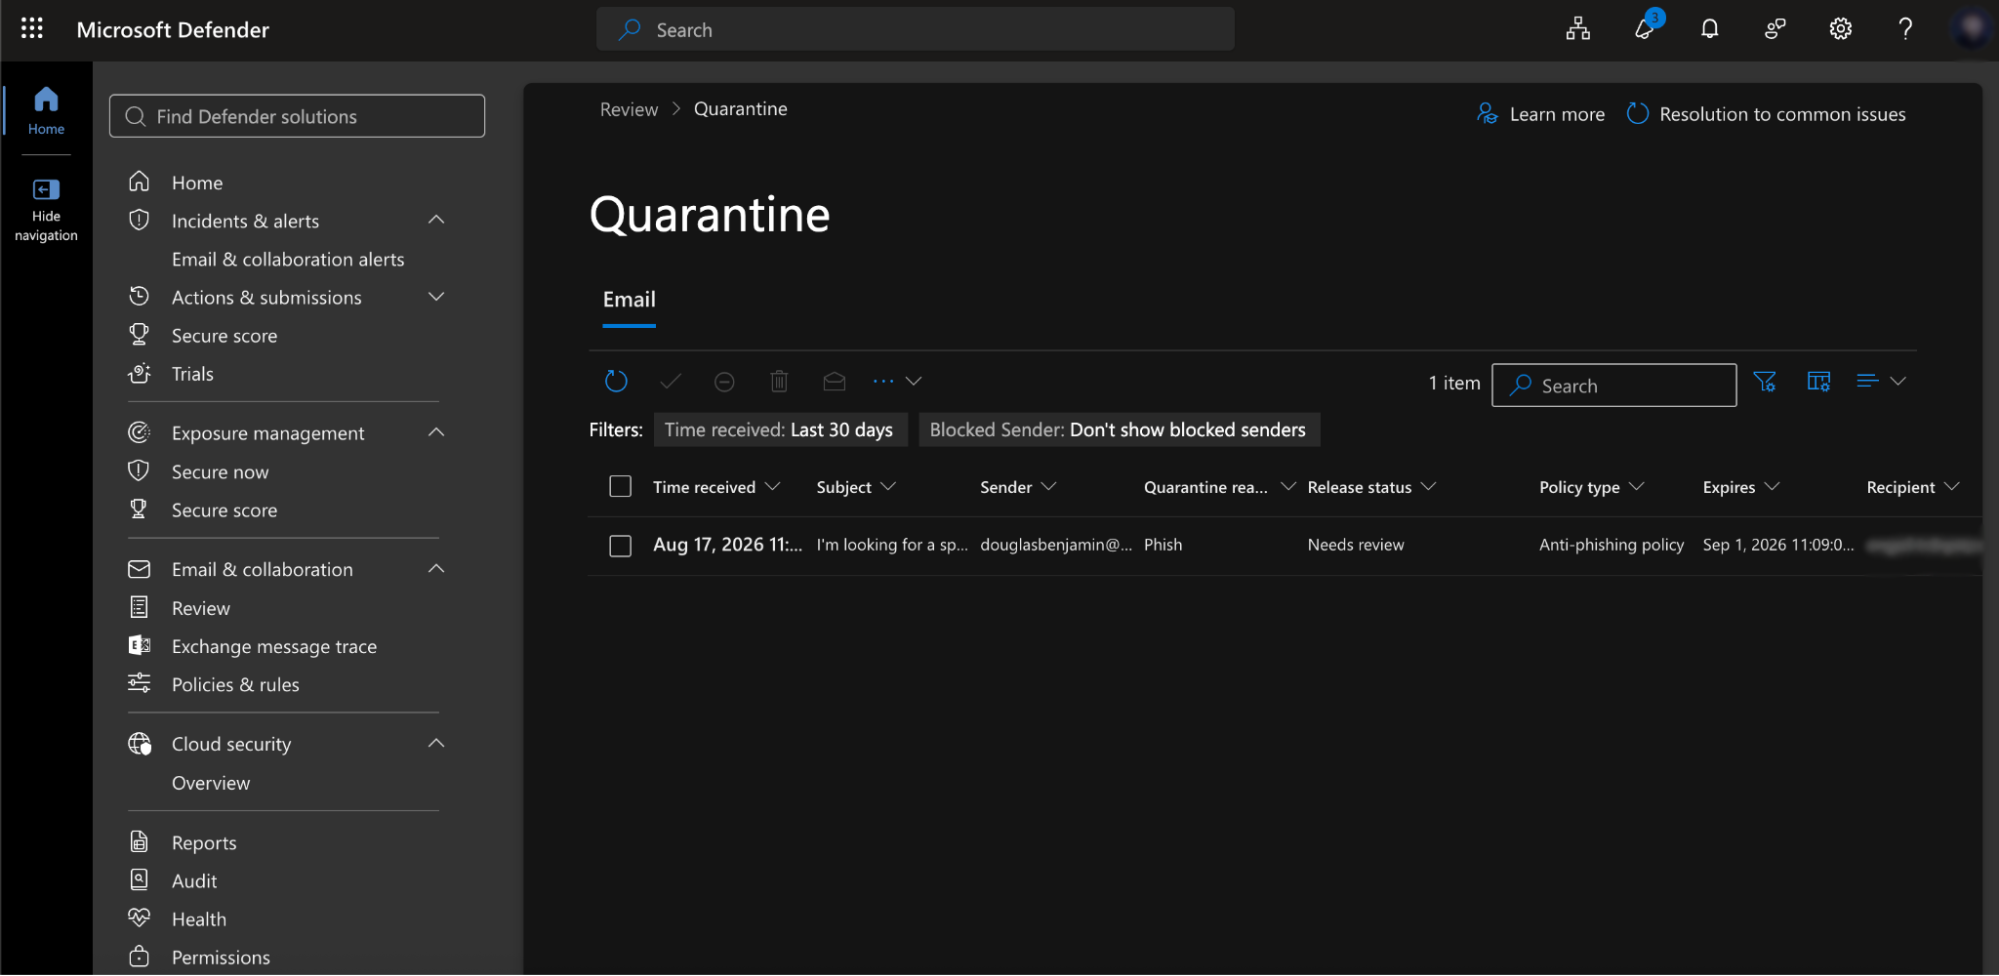The image size is (1999, 976).
Task: Click the 'Anti-phishing policy' cell
Action: [1611, 545]
